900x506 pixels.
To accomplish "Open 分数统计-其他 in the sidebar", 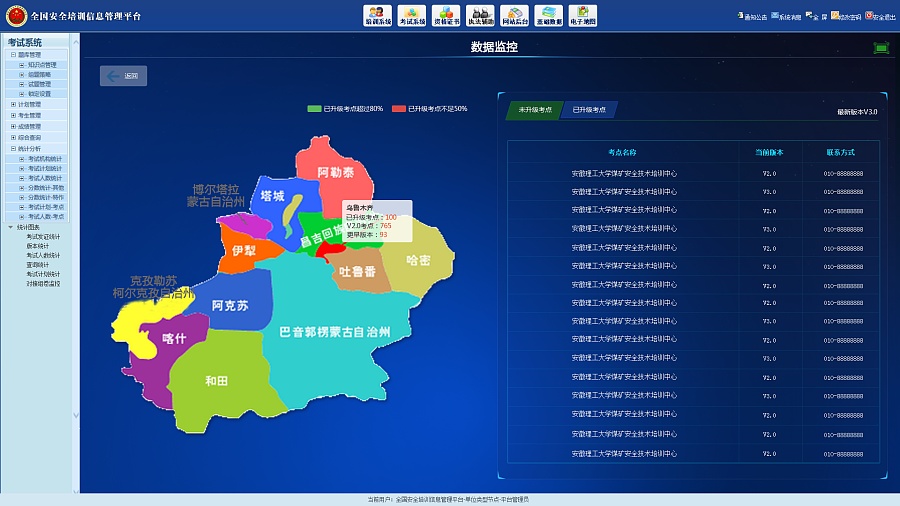I will tap(46, 188).
